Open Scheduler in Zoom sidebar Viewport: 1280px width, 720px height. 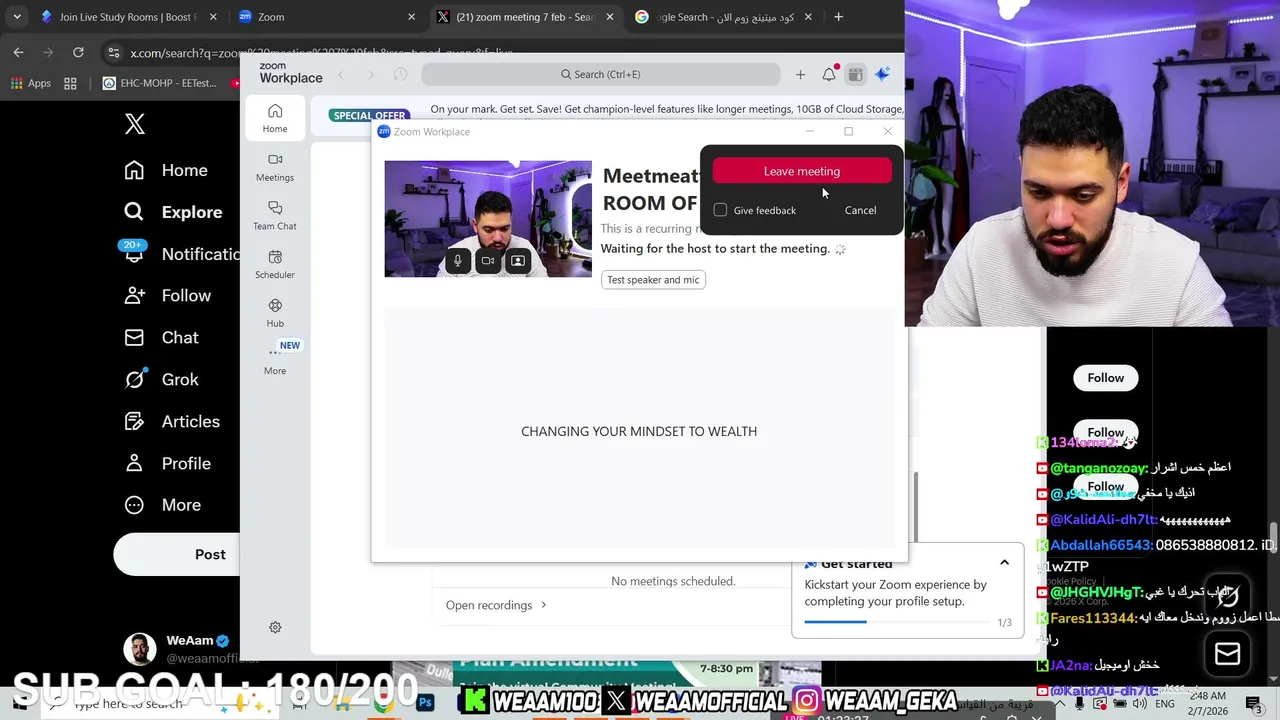click(275, 264)
